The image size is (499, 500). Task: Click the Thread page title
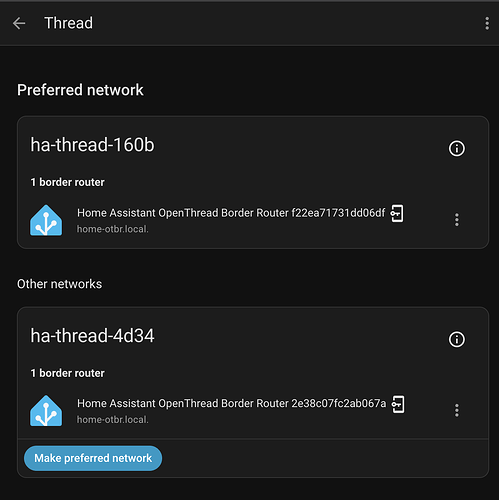pyautogui.click(x=69, y=23)
